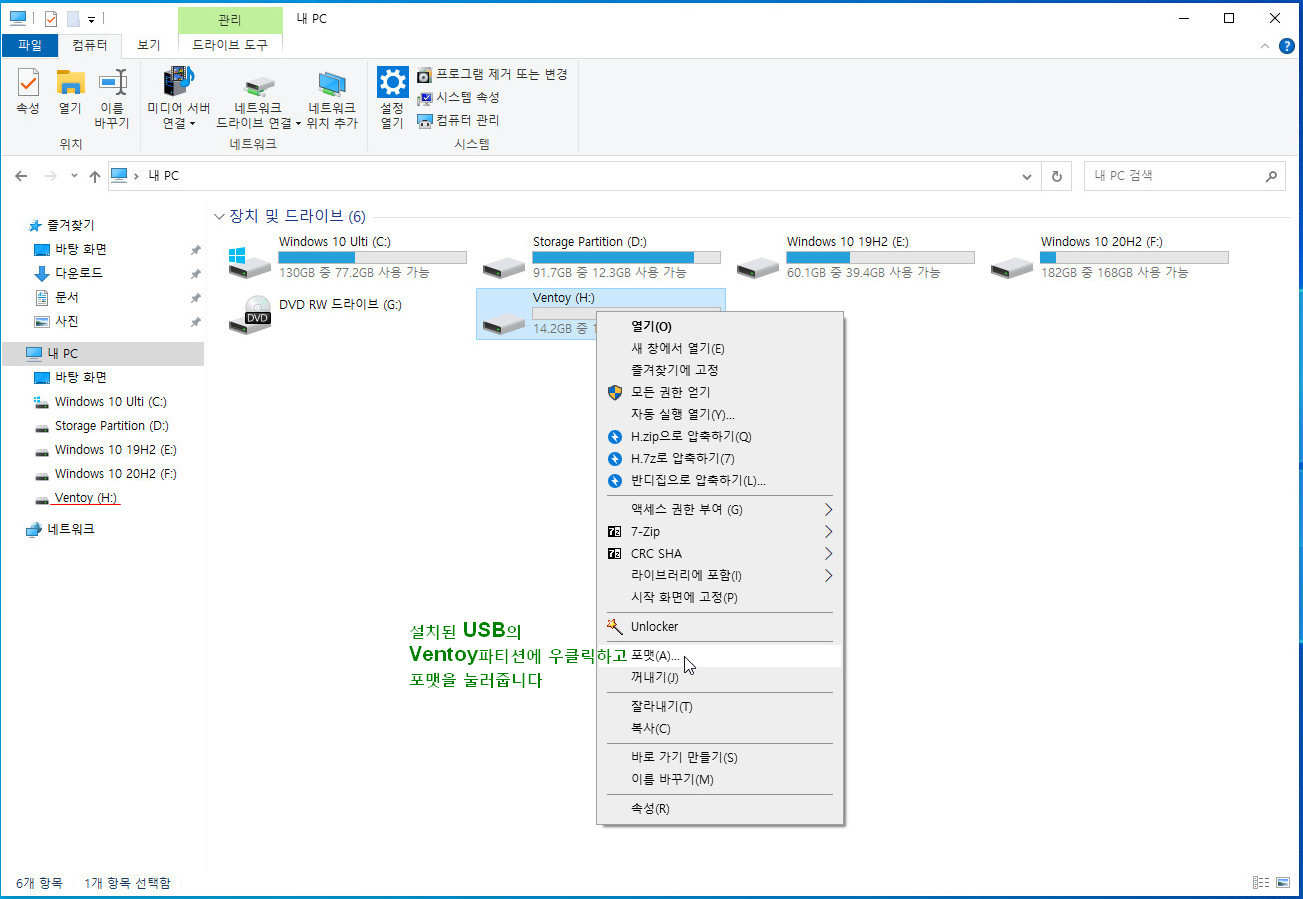The image size is (1303, 899).
Task: Switch to the 드라이브 도구 tab
Action: (230, 45)
